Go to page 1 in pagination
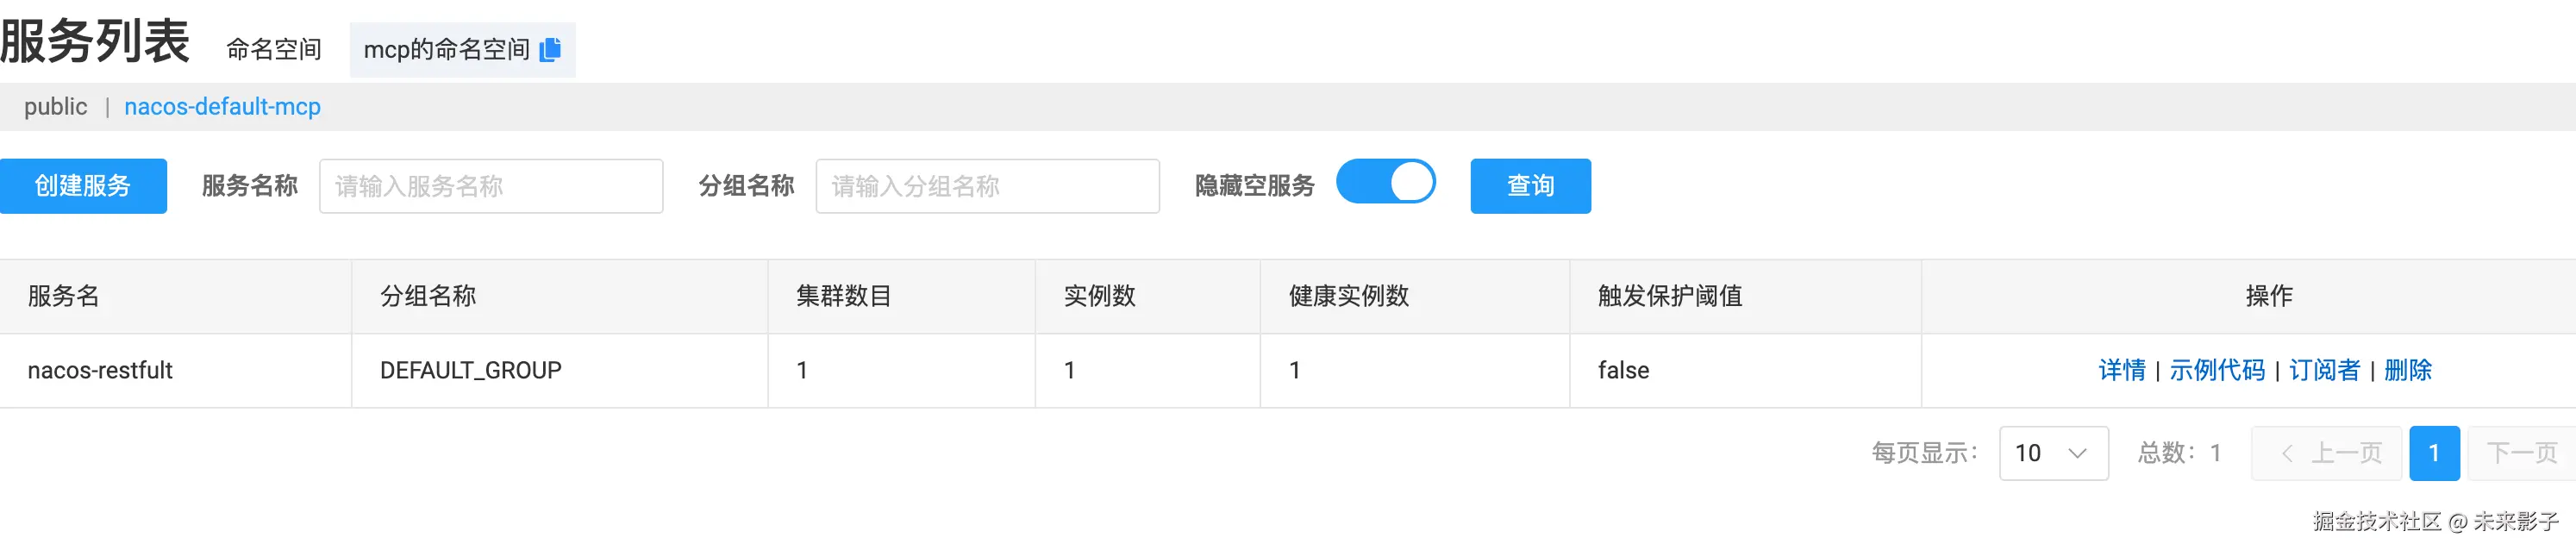2576x550 pixels. (x=2434, y=453)
